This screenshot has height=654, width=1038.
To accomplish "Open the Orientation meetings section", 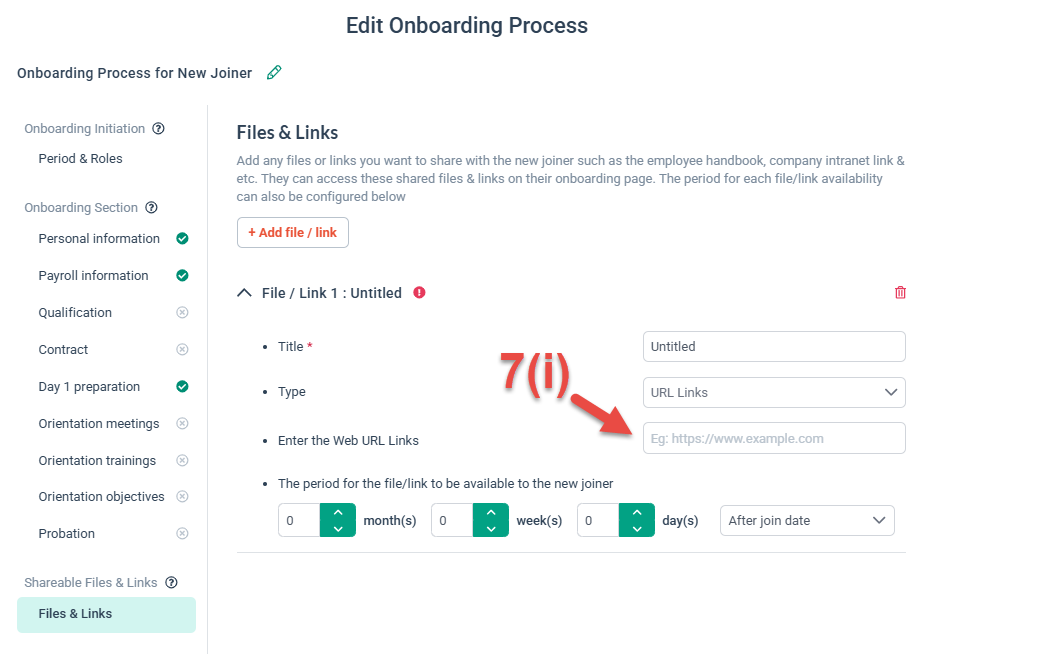I will [99, 423].
